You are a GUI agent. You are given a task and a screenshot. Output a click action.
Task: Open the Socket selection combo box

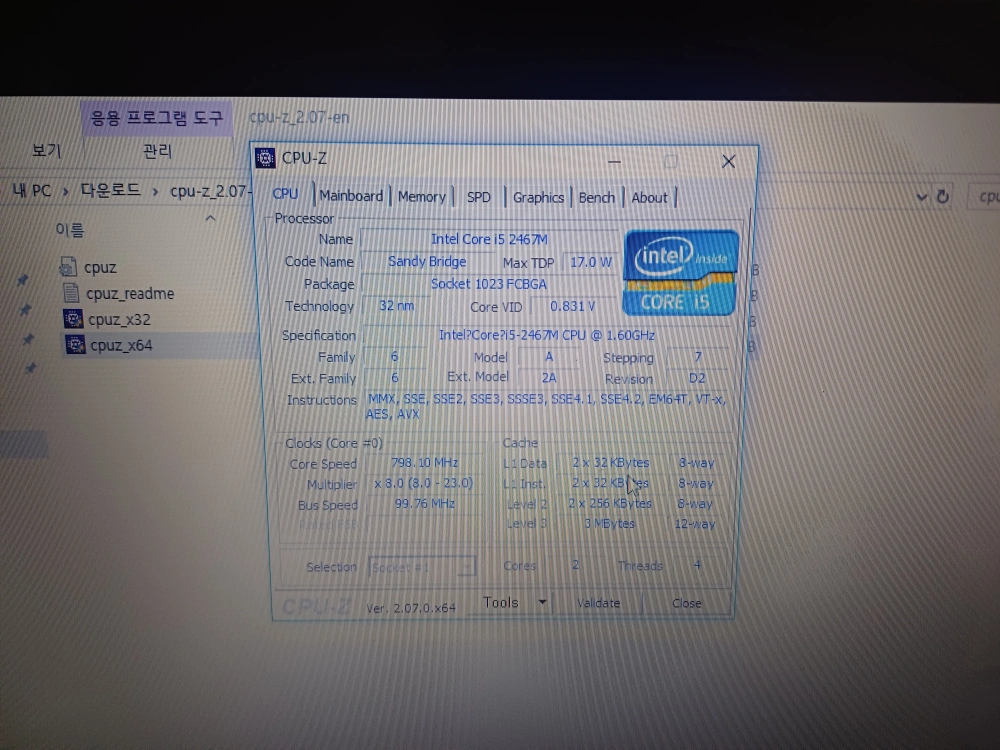coord(421,567)
